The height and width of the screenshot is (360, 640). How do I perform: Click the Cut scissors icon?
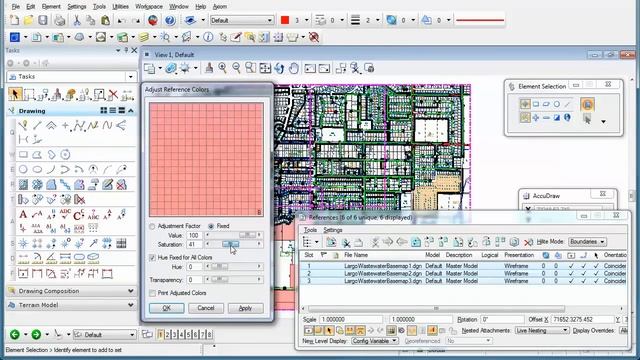pos(77,20)
